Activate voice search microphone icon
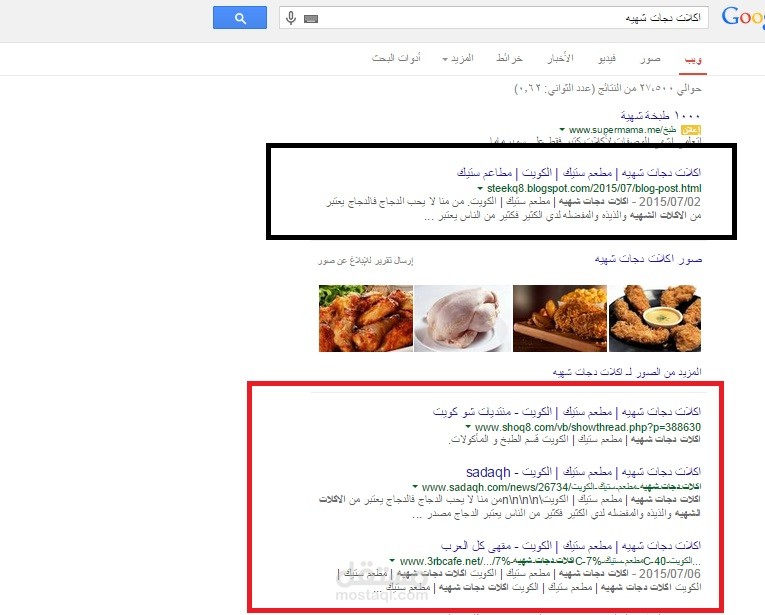The width and height of the screenshot is (765, 615). [291, 18]
